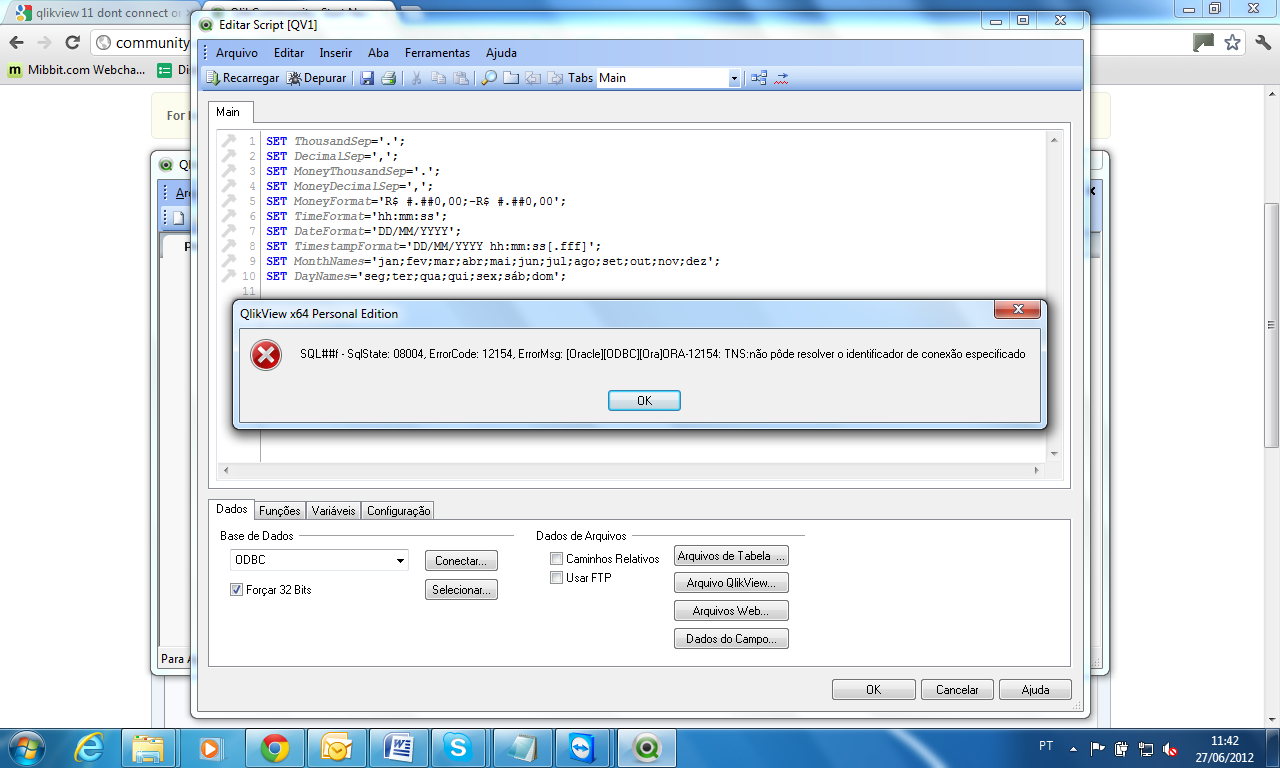Cut selection with the scissors icon
The width and height of the screenshot is (1280, 768).
click(x=416, y=78)
